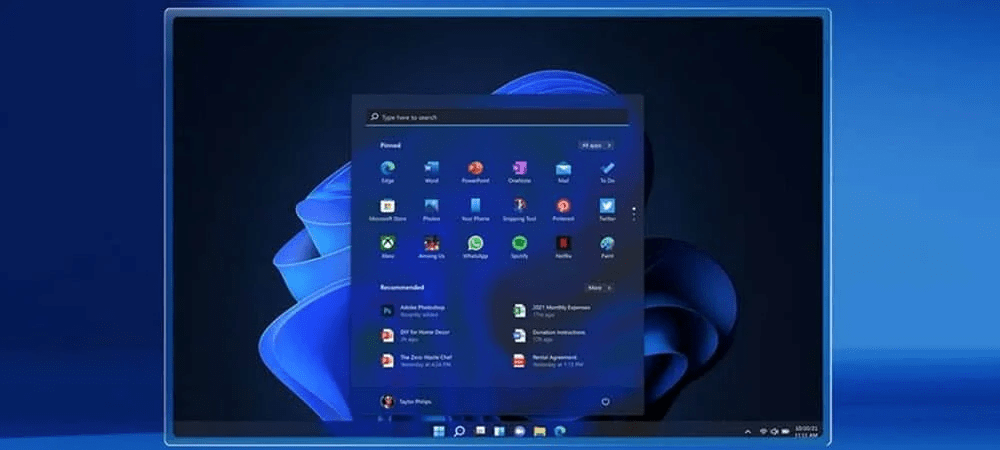1000x450 pixels.
Task: Open the Pinterest pinned app
Action: (563, 210)
